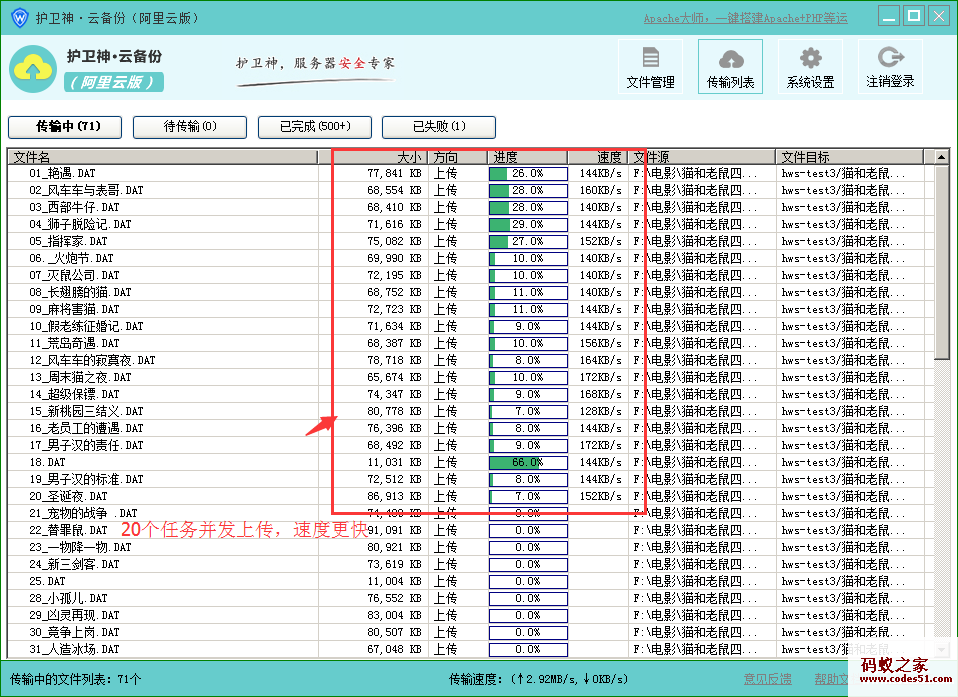The width and height of the screenshot is (958, 697).
Task: Click the shield app icon in title bar
Action: pos(18,17)
